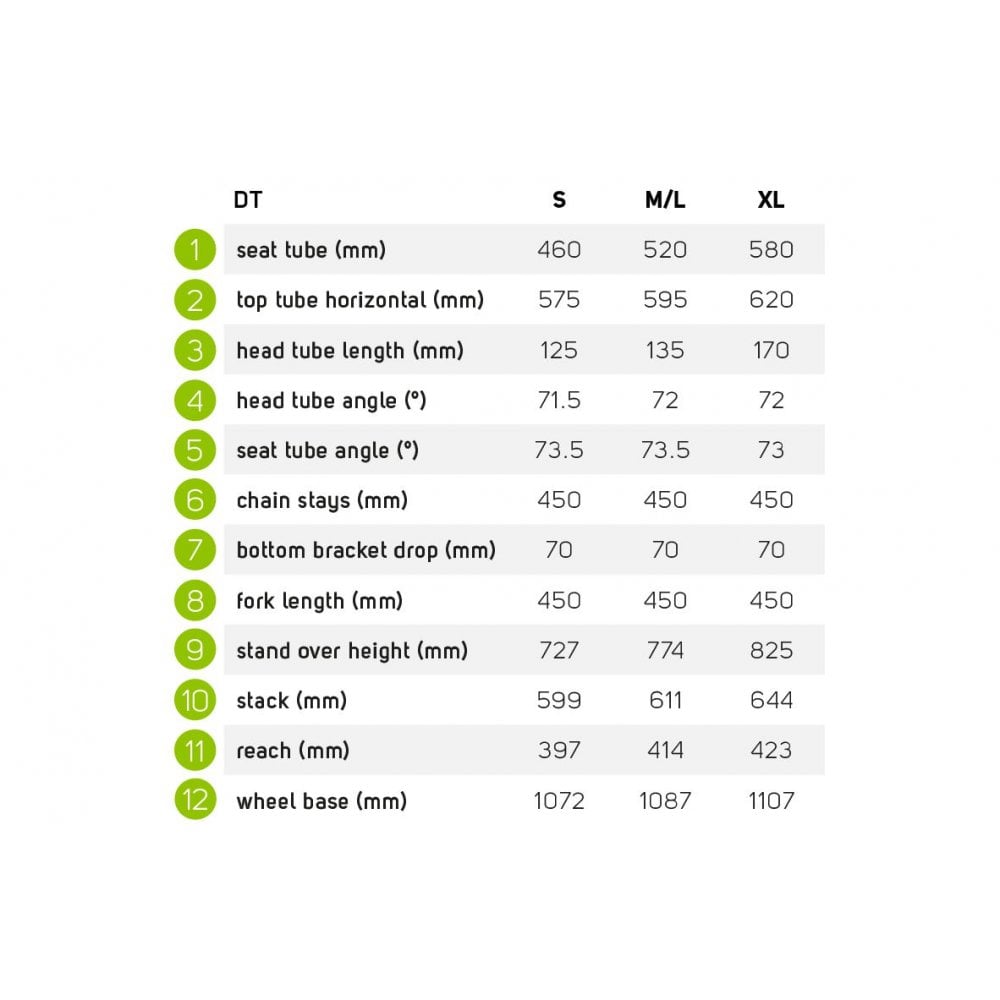The width and height of the screenshot is (1000, 1000).
Task: Select the M/L size column header
Action: 665,200
